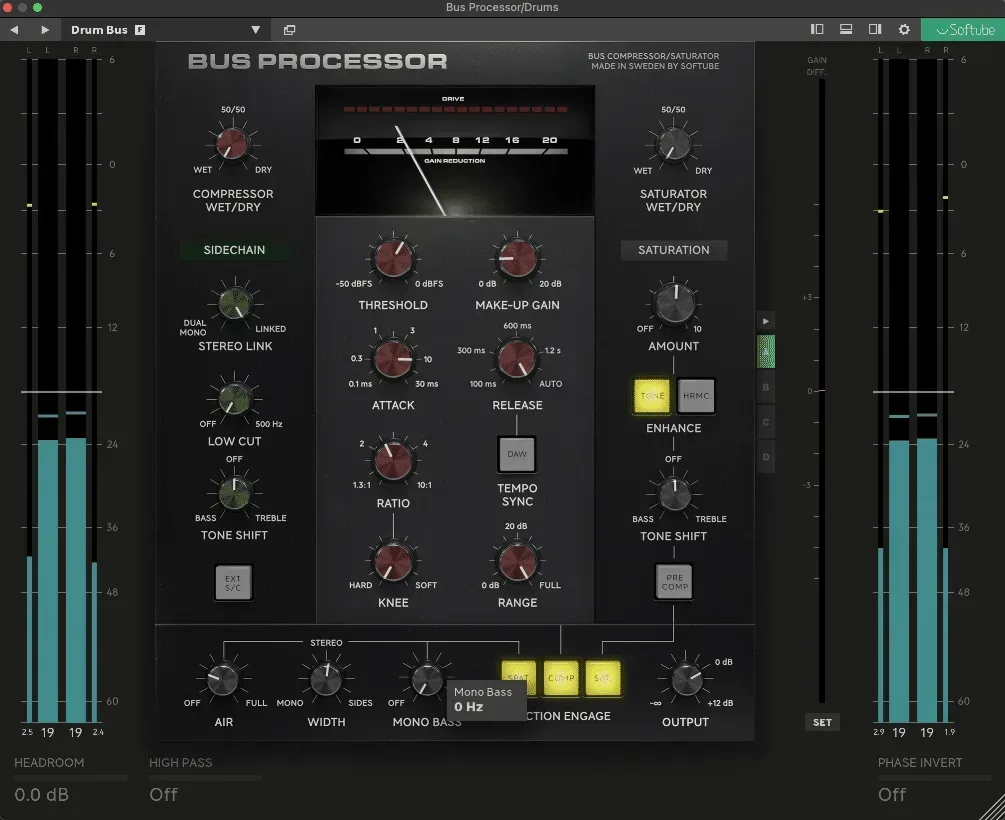Image resolution: width=1005 pixels, height=820 pixels.
Task: Click the Compressor Wet/Dry knob
Action: tap(233, 143)
